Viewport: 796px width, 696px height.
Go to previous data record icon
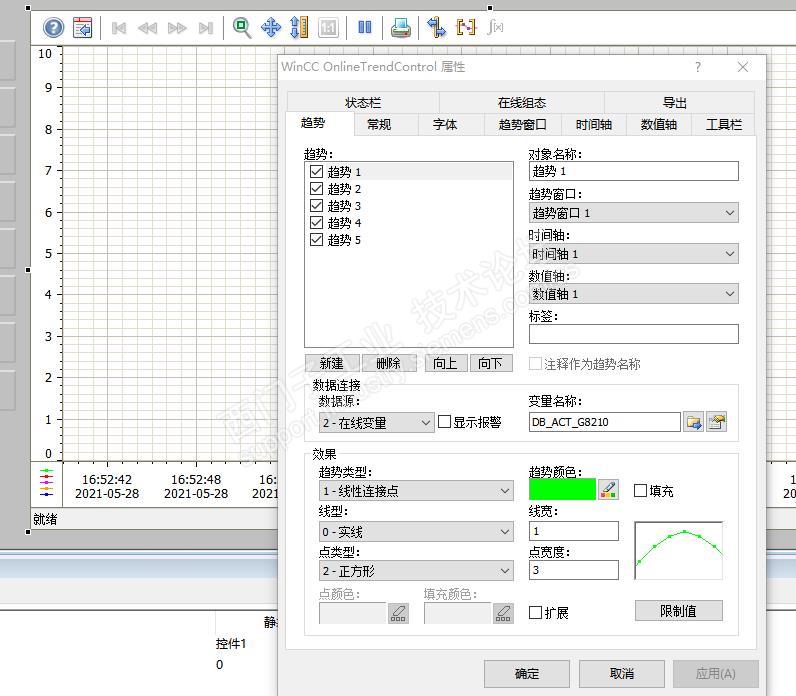(147, 27)
